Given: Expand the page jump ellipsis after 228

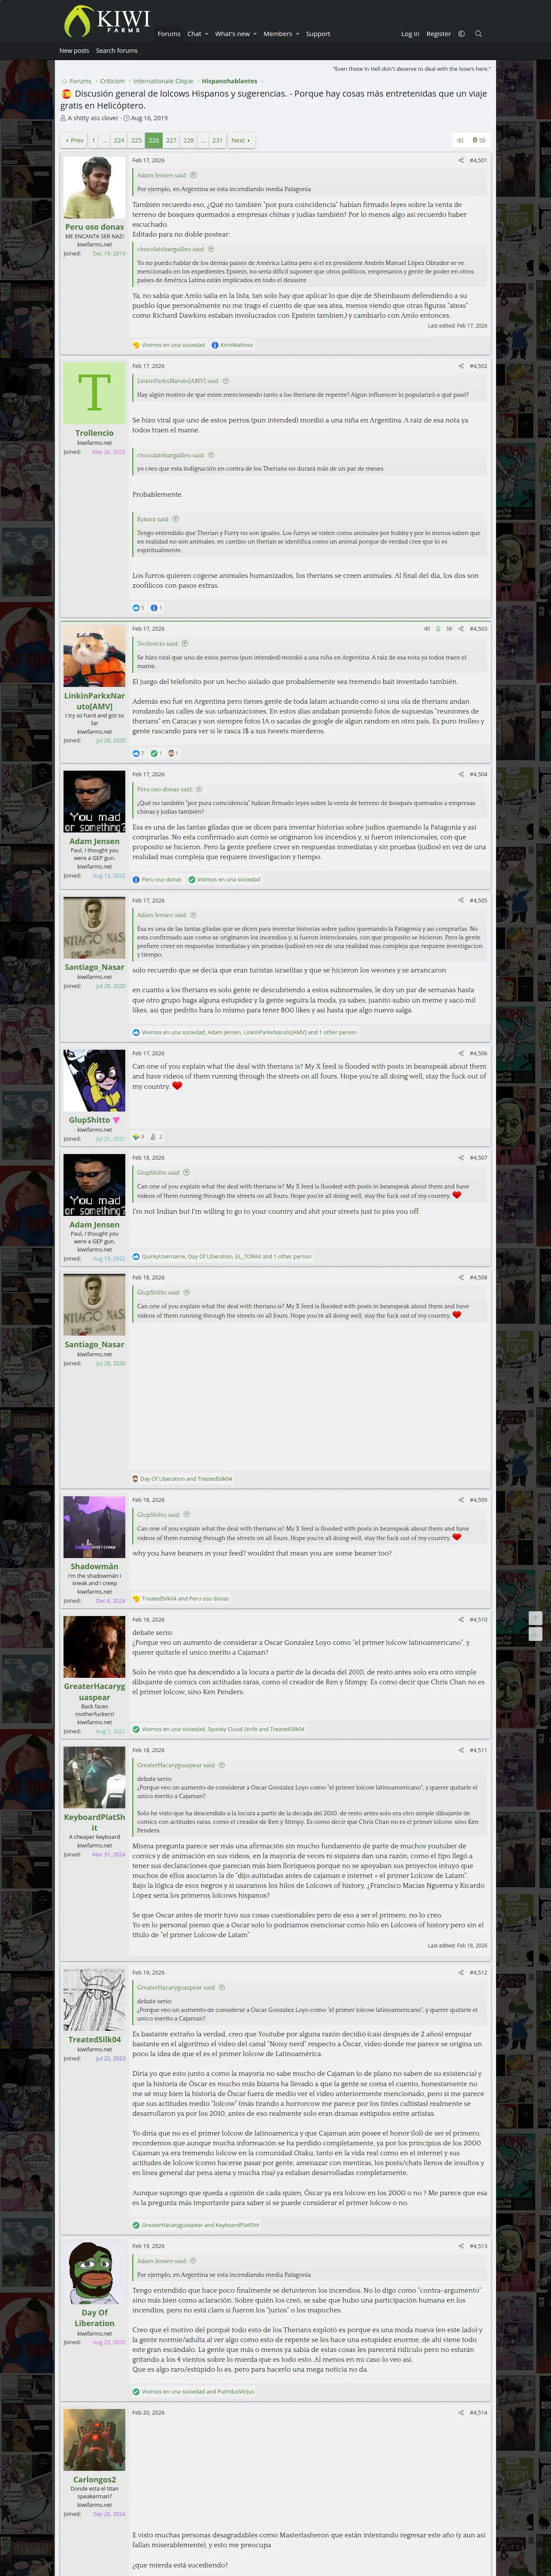Looking at the screenshot, I should pyautogui.click(x=203, y=140).
